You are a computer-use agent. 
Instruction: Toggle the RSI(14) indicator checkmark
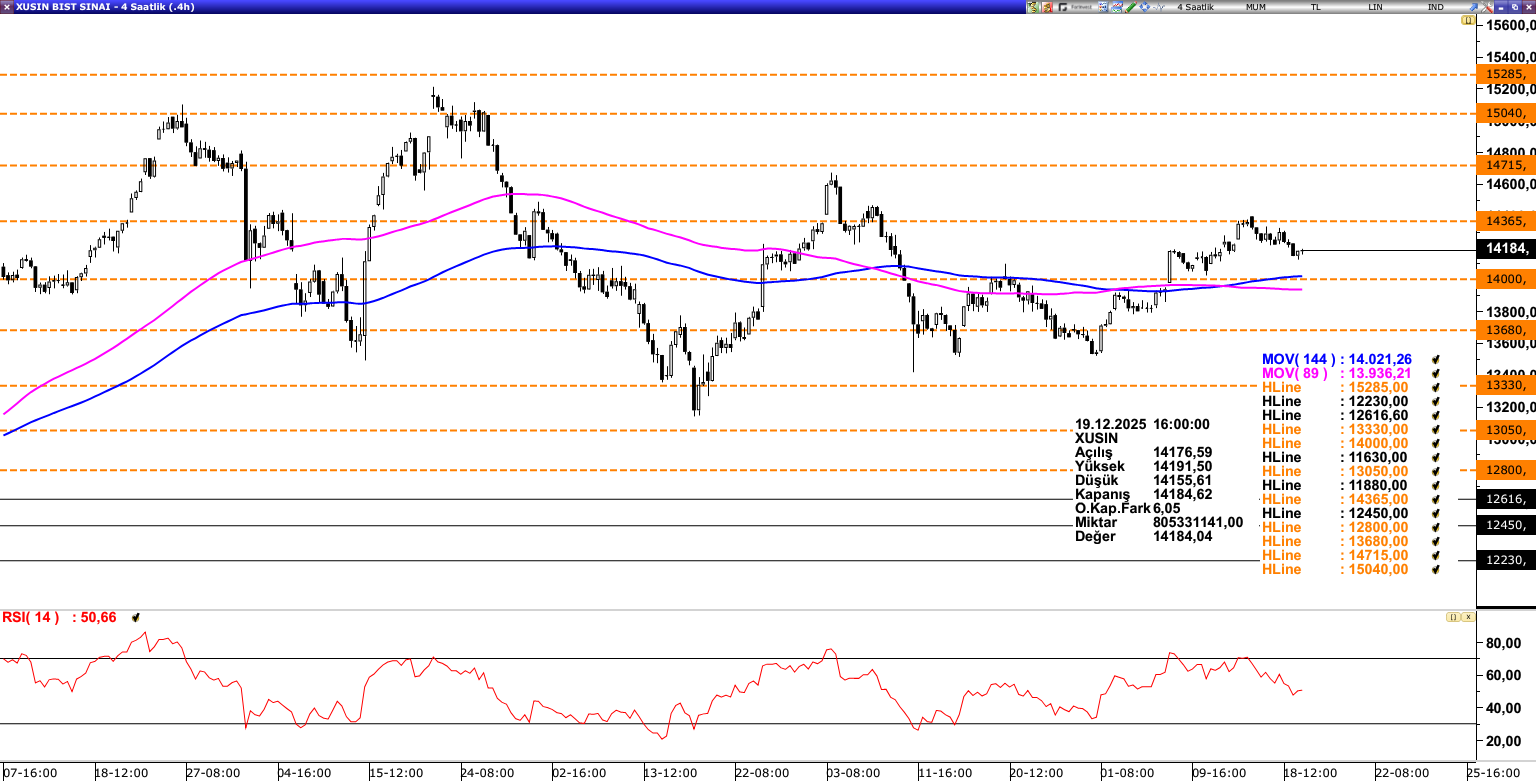click(136, 618)
